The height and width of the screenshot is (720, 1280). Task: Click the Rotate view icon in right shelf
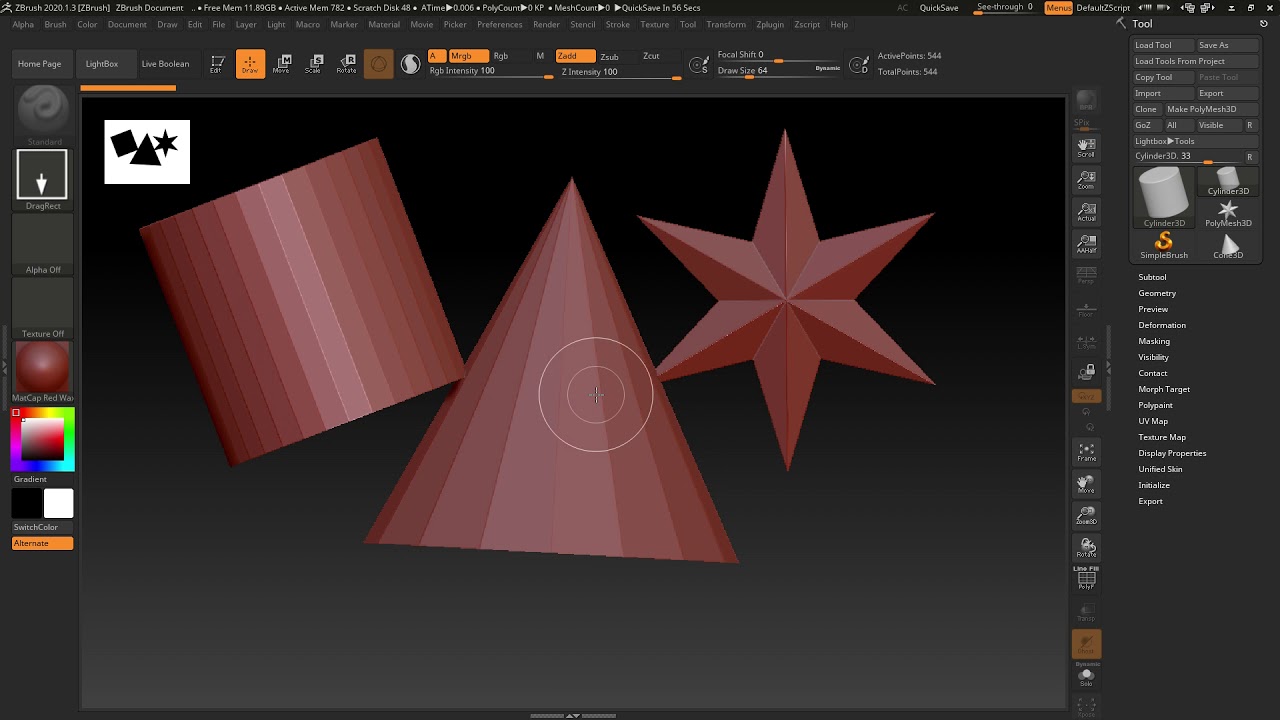[1086, 548]
